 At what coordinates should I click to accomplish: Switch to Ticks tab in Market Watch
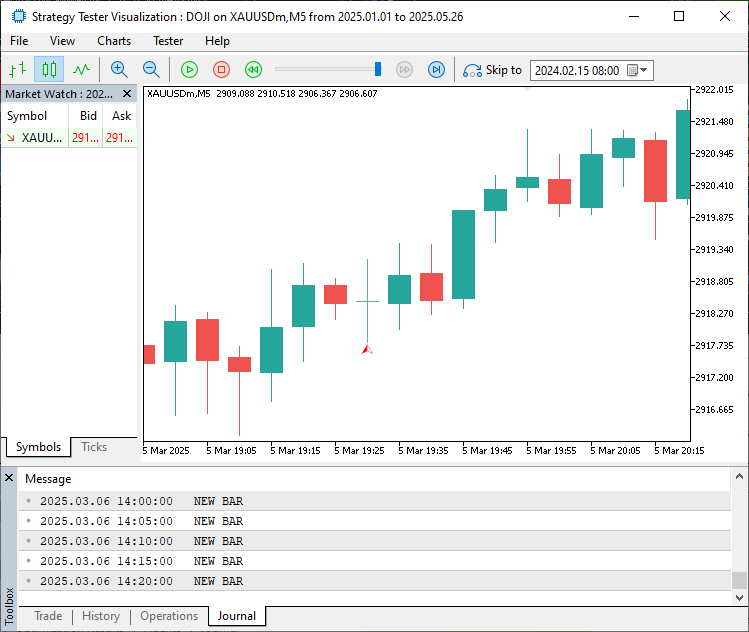pos(94,447)
